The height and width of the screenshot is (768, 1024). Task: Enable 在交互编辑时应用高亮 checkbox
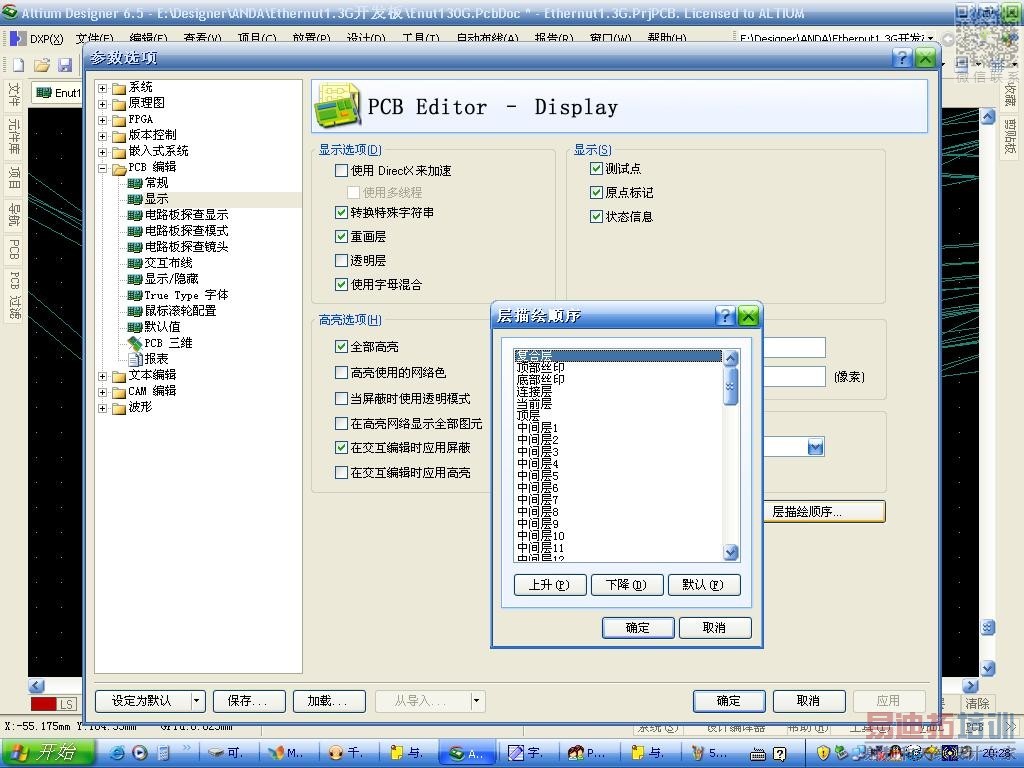click(341, 472)
